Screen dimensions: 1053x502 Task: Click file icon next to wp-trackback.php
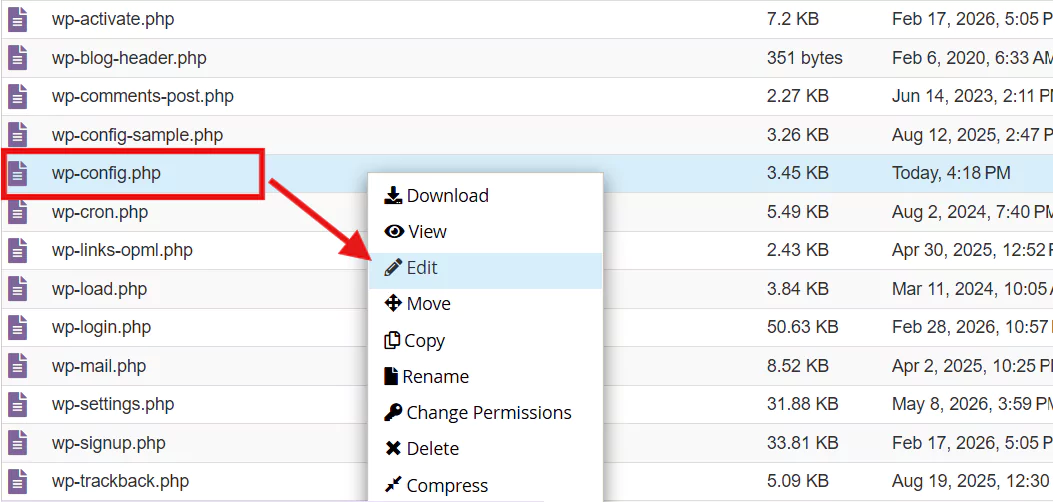[17, 482]
